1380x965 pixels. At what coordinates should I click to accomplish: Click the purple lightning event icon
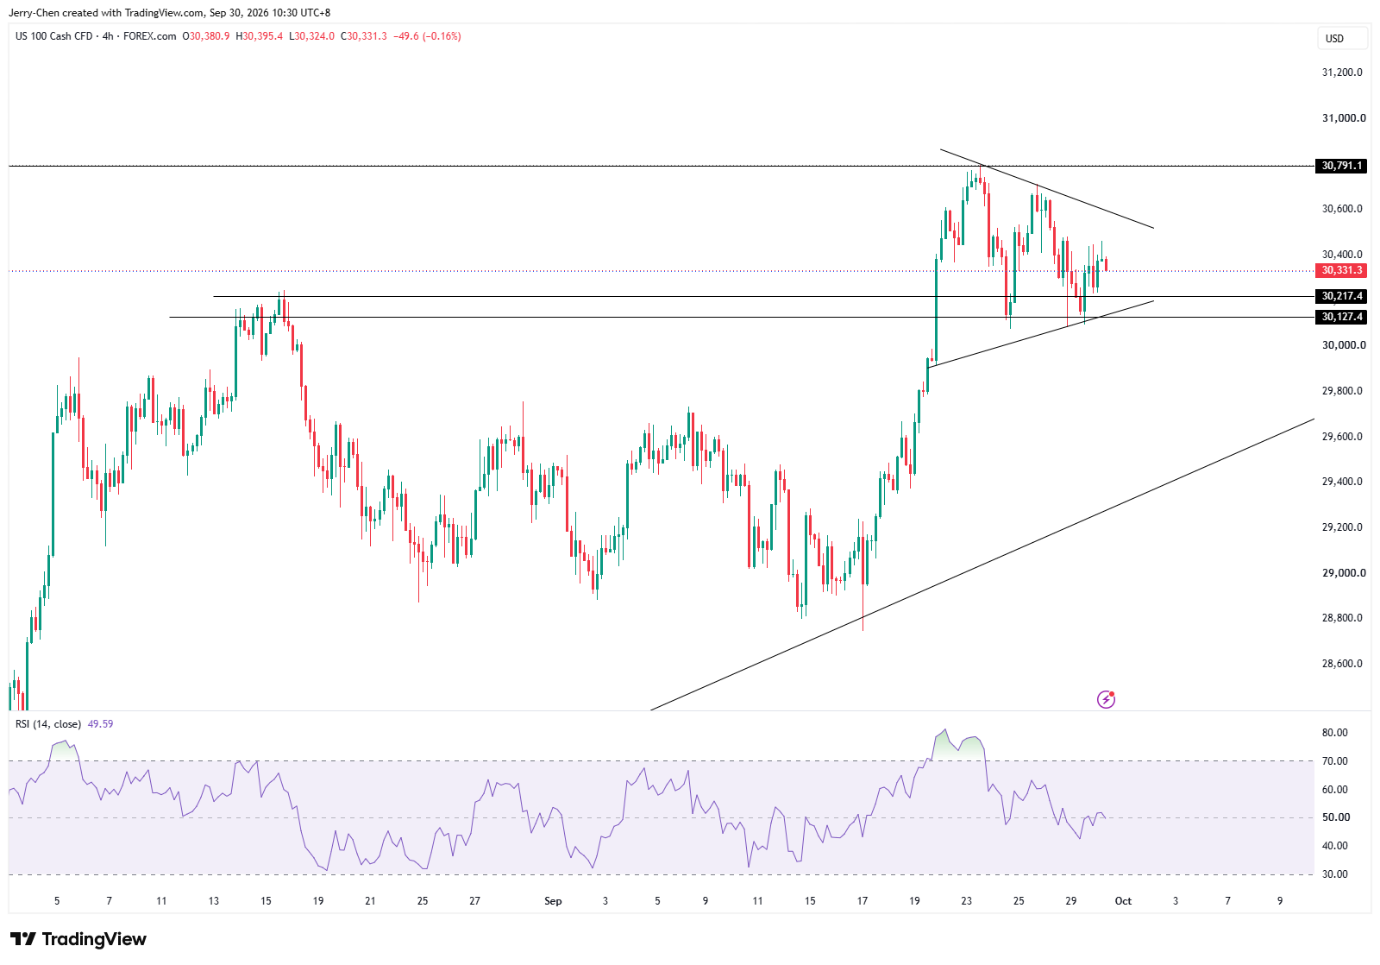click(1106, 699)
